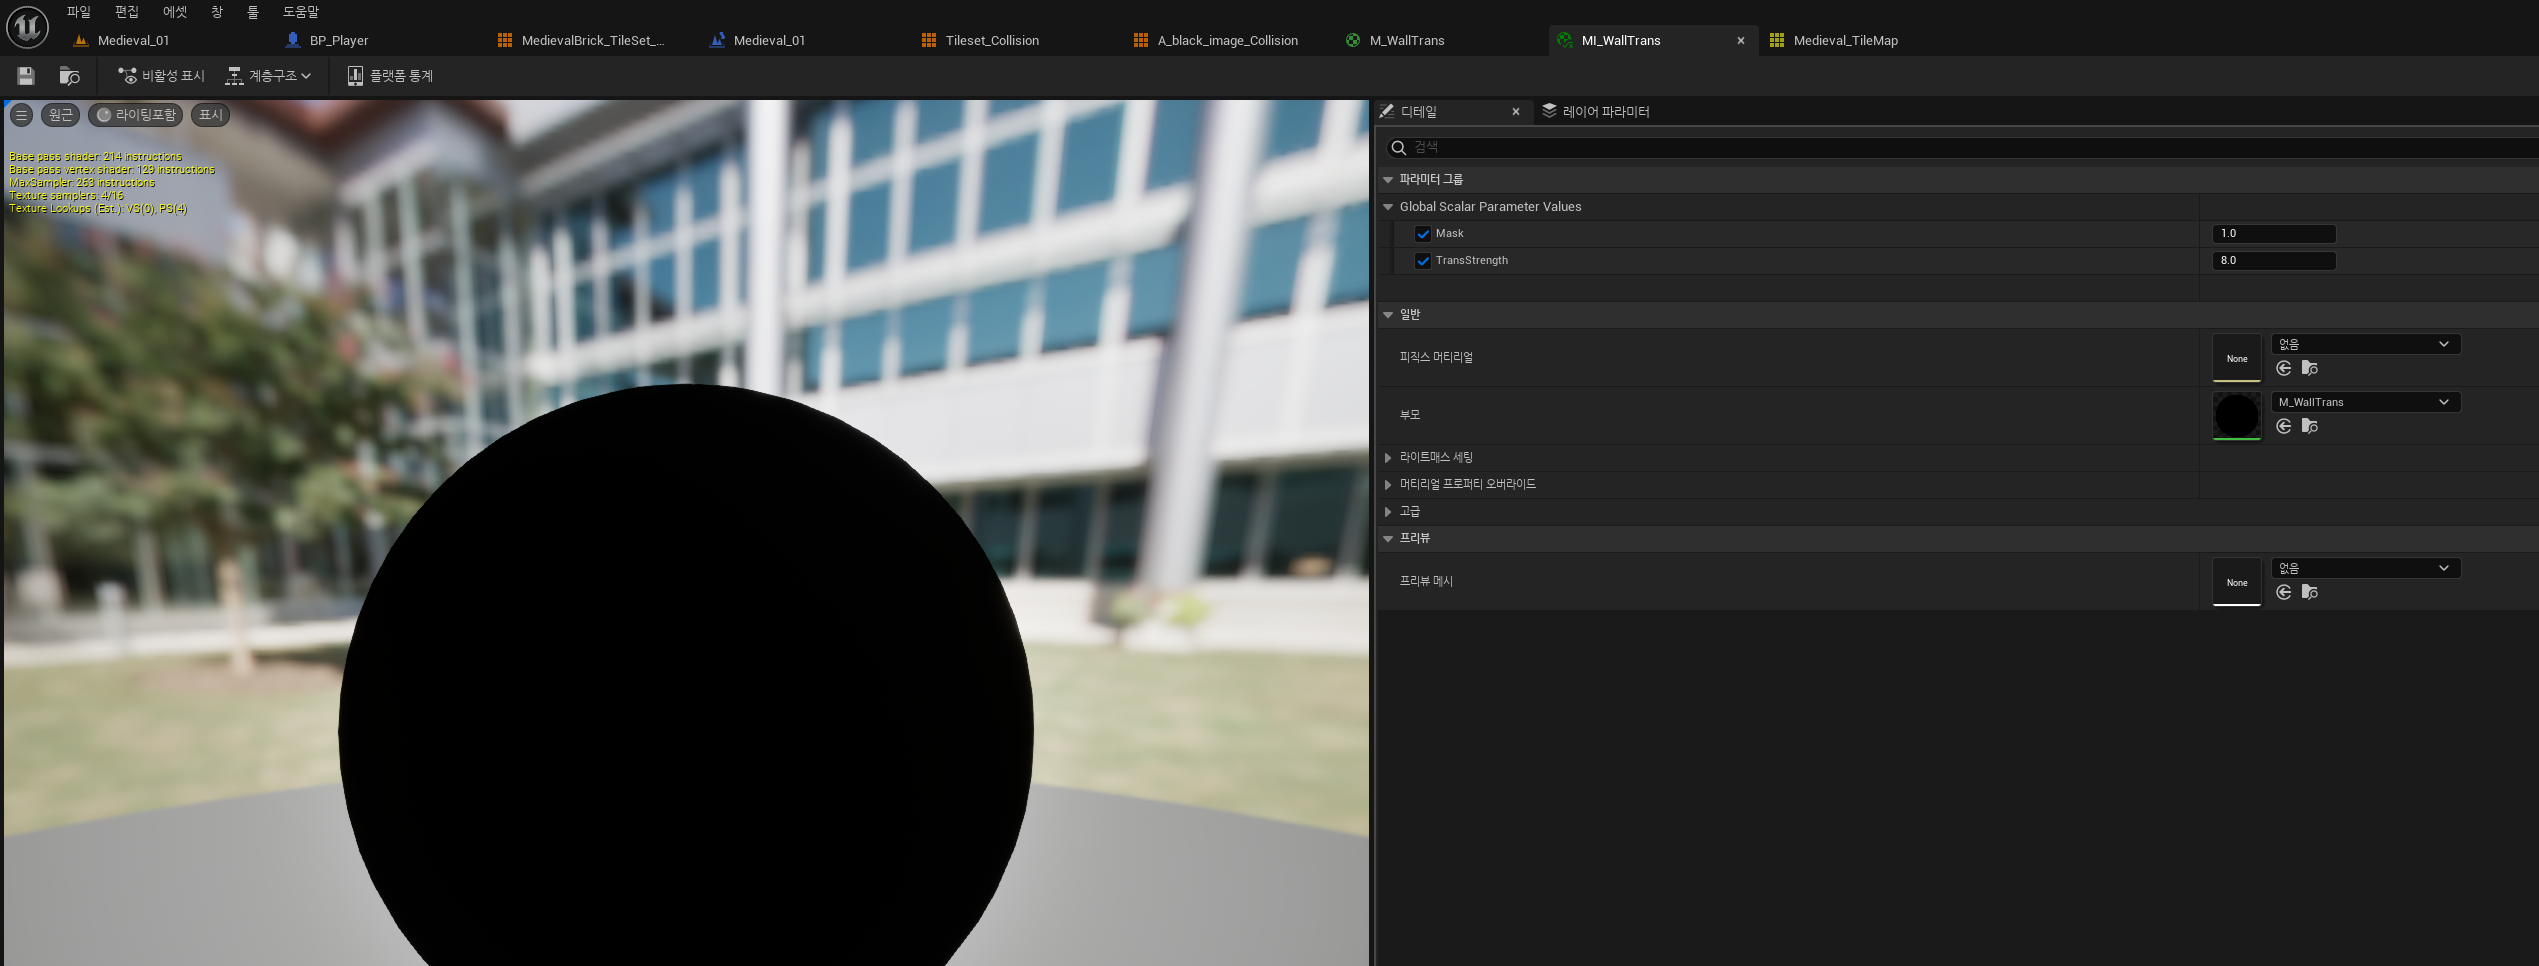The height and width of the screenshot is (966, 2539).
Task: Click the Medieval_TileMap tab grid icon
Action: (1777, 40)
